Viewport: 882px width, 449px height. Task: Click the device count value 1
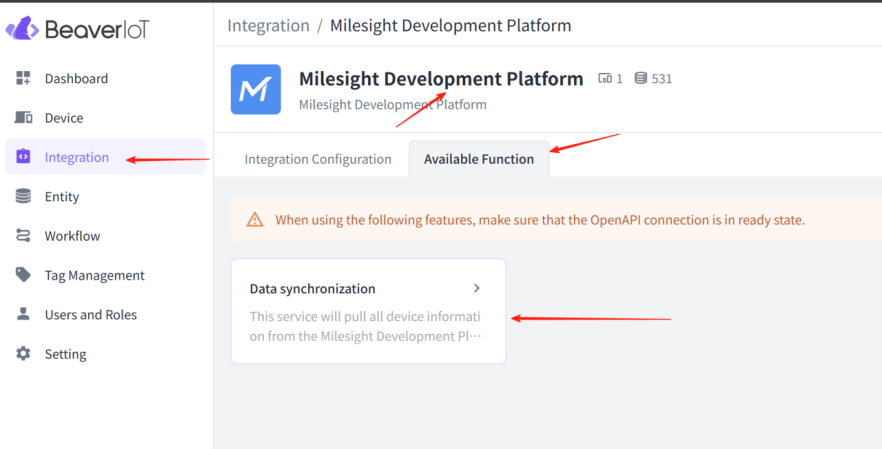tap(619, 79)
